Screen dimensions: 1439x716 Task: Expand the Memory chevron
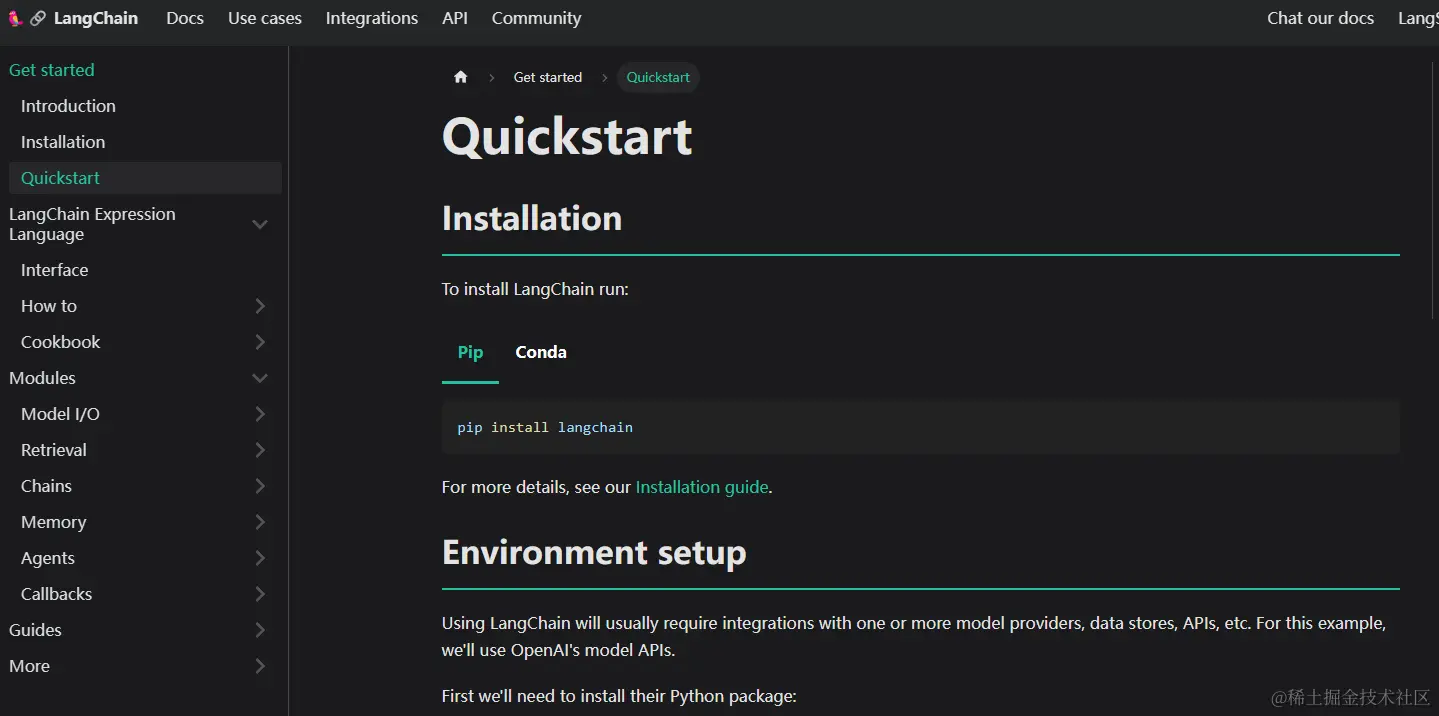coord(260,522)
